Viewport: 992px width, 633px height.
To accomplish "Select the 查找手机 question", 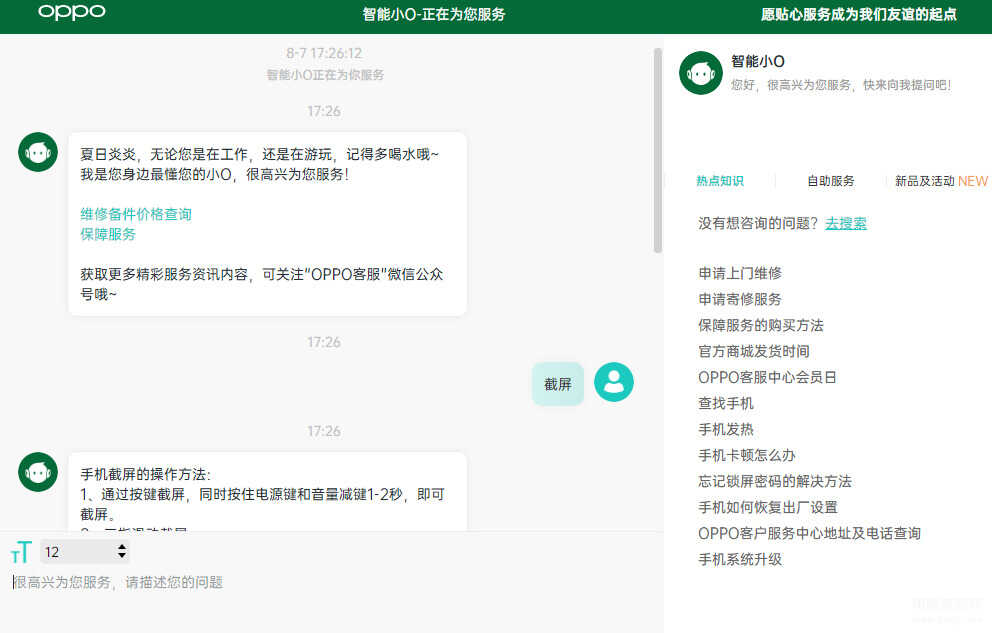I will pos(726,403).
